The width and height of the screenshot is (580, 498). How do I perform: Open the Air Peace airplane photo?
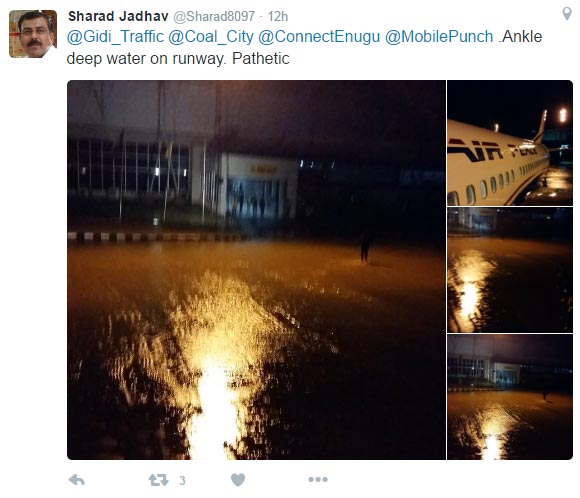coord(510,143)
